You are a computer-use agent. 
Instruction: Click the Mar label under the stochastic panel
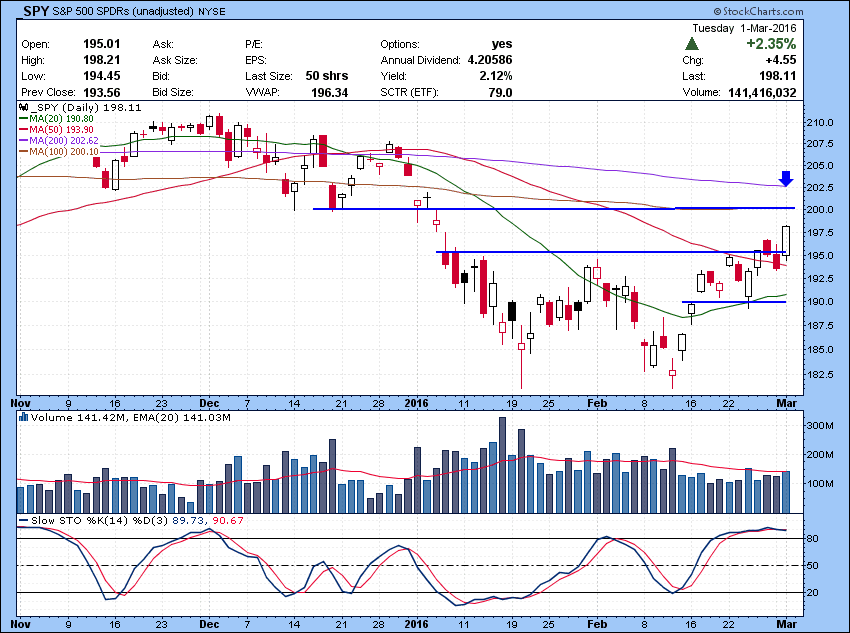click(x=787, y=624)
